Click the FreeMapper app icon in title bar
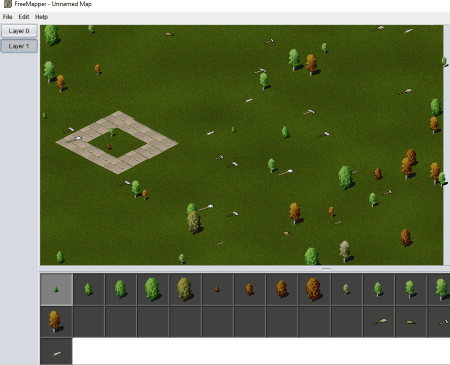Viewport: 450px width, 365px height. 8,4
